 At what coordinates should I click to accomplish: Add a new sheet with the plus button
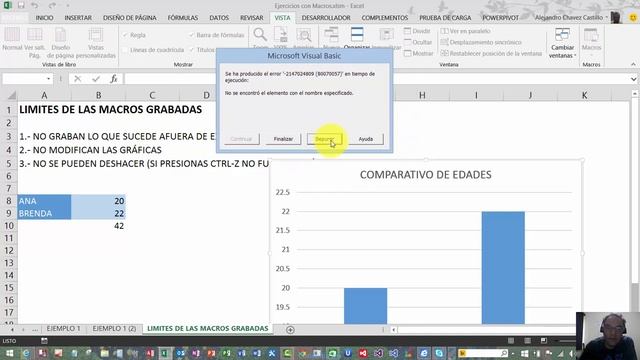pos(290,329)
